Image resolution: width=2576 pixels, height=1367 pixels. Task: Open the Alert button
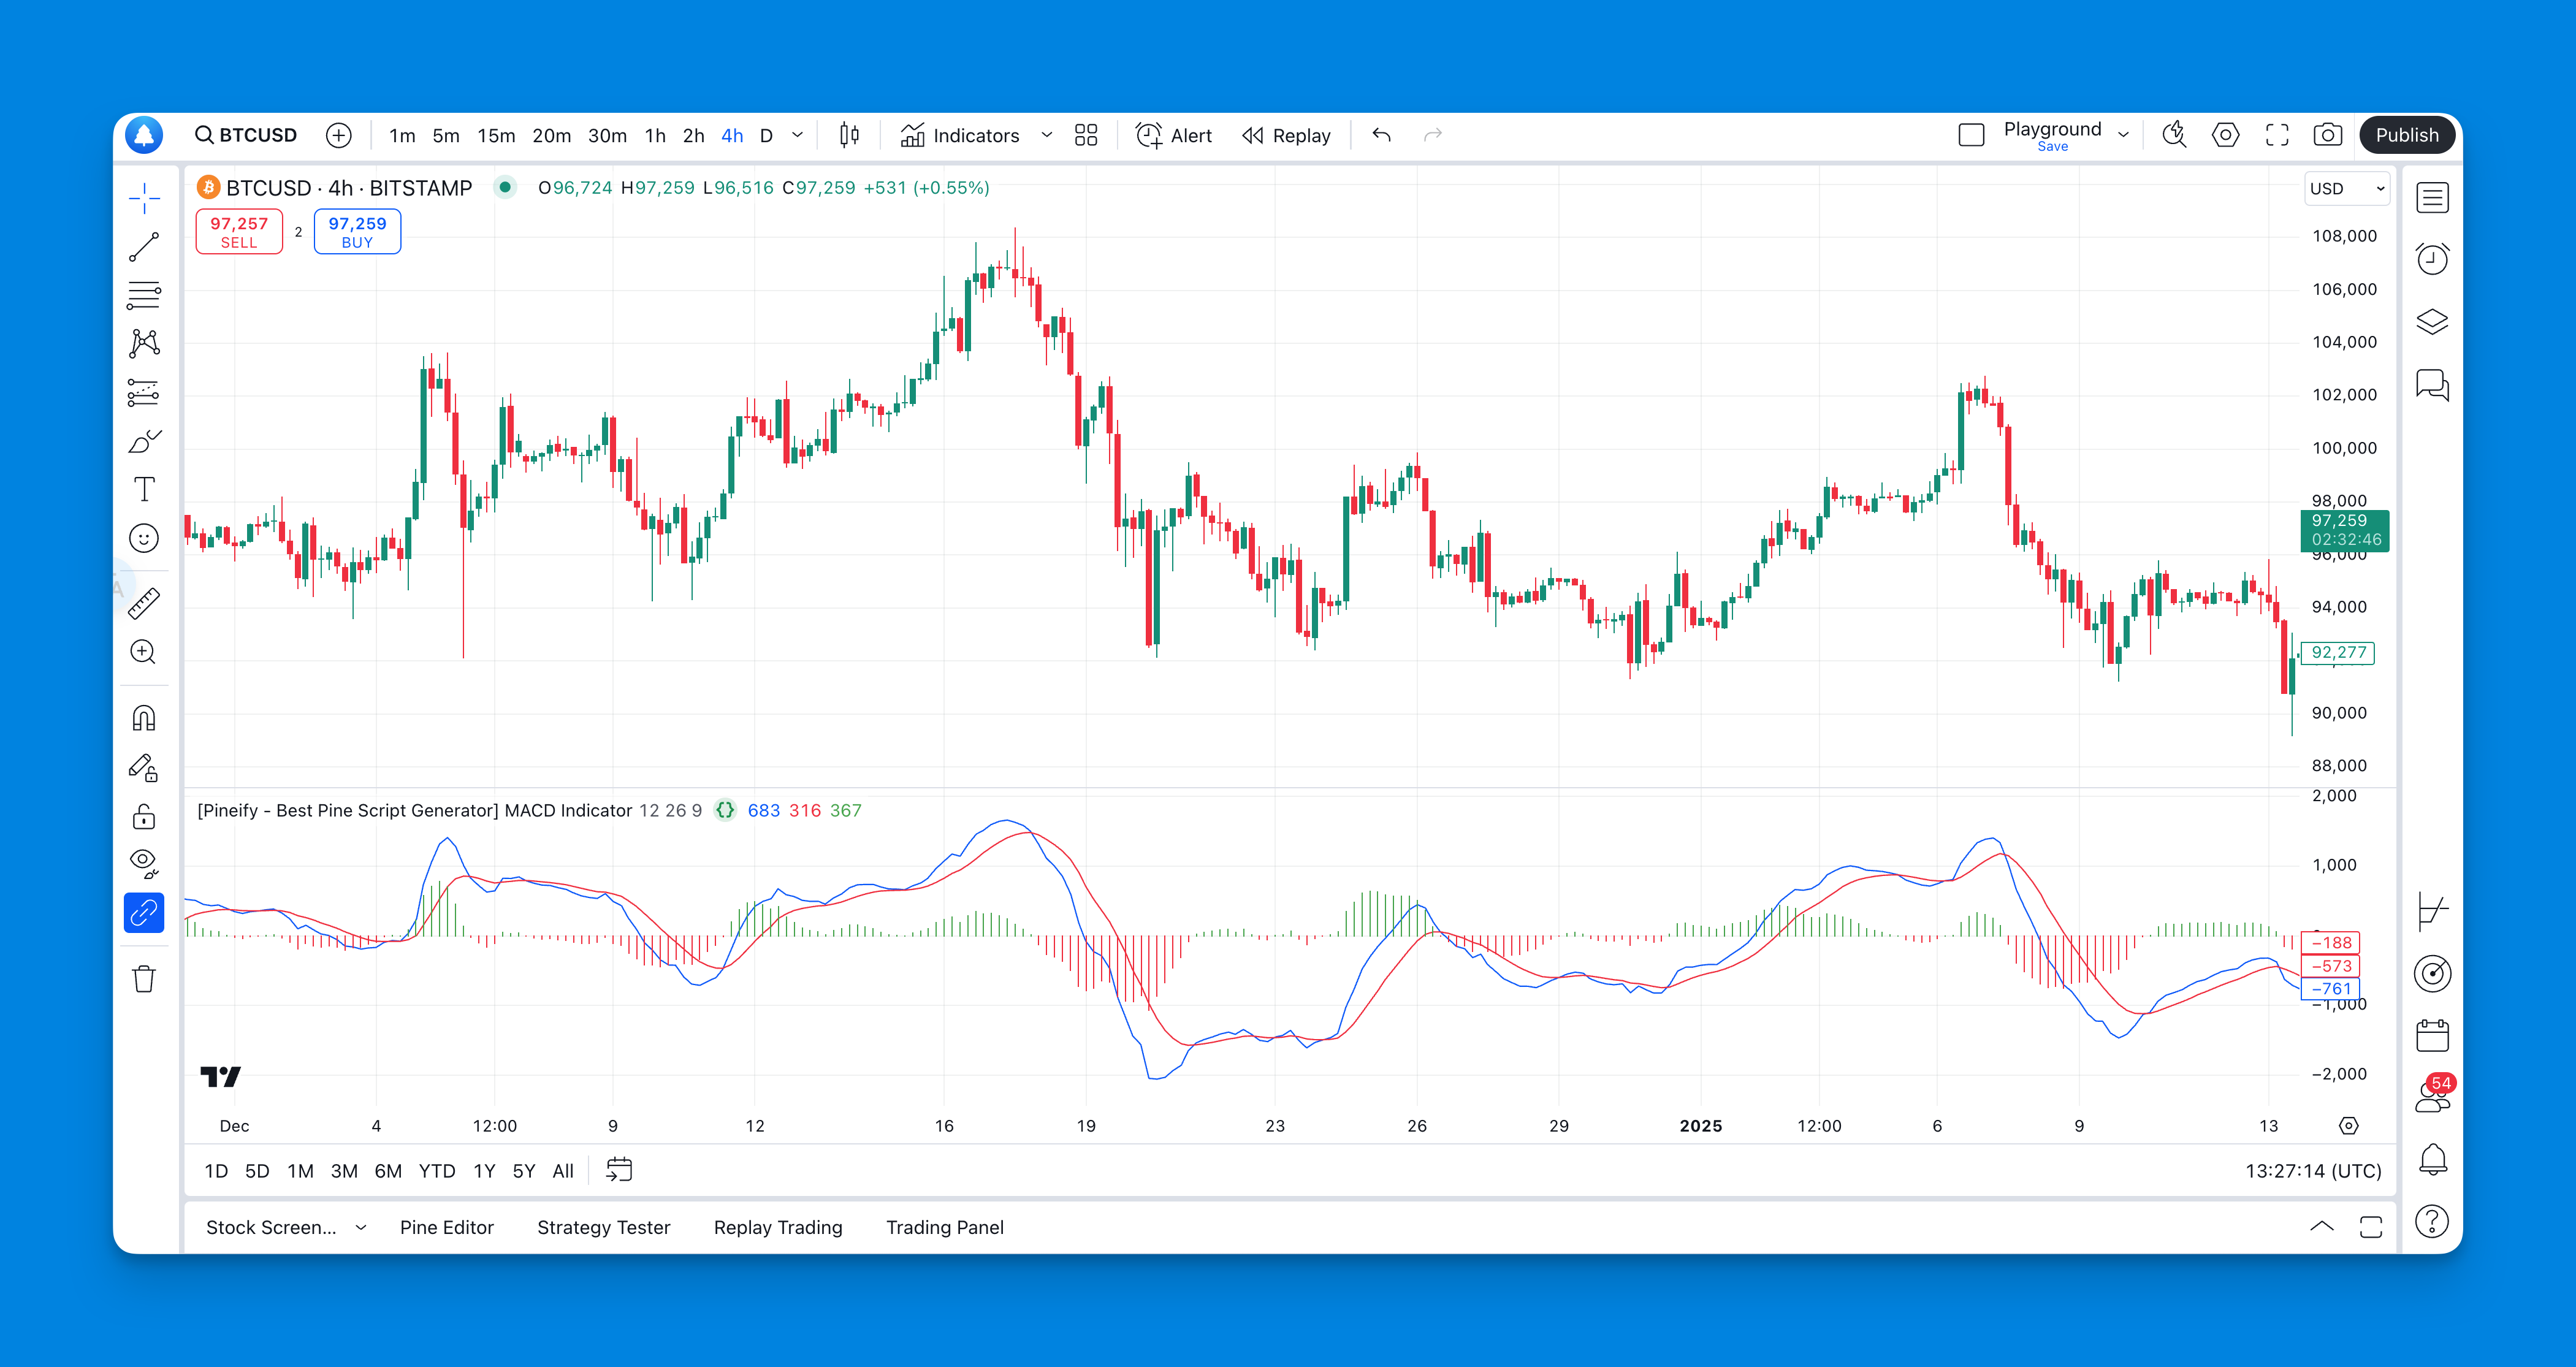[x=1173, y=135]
